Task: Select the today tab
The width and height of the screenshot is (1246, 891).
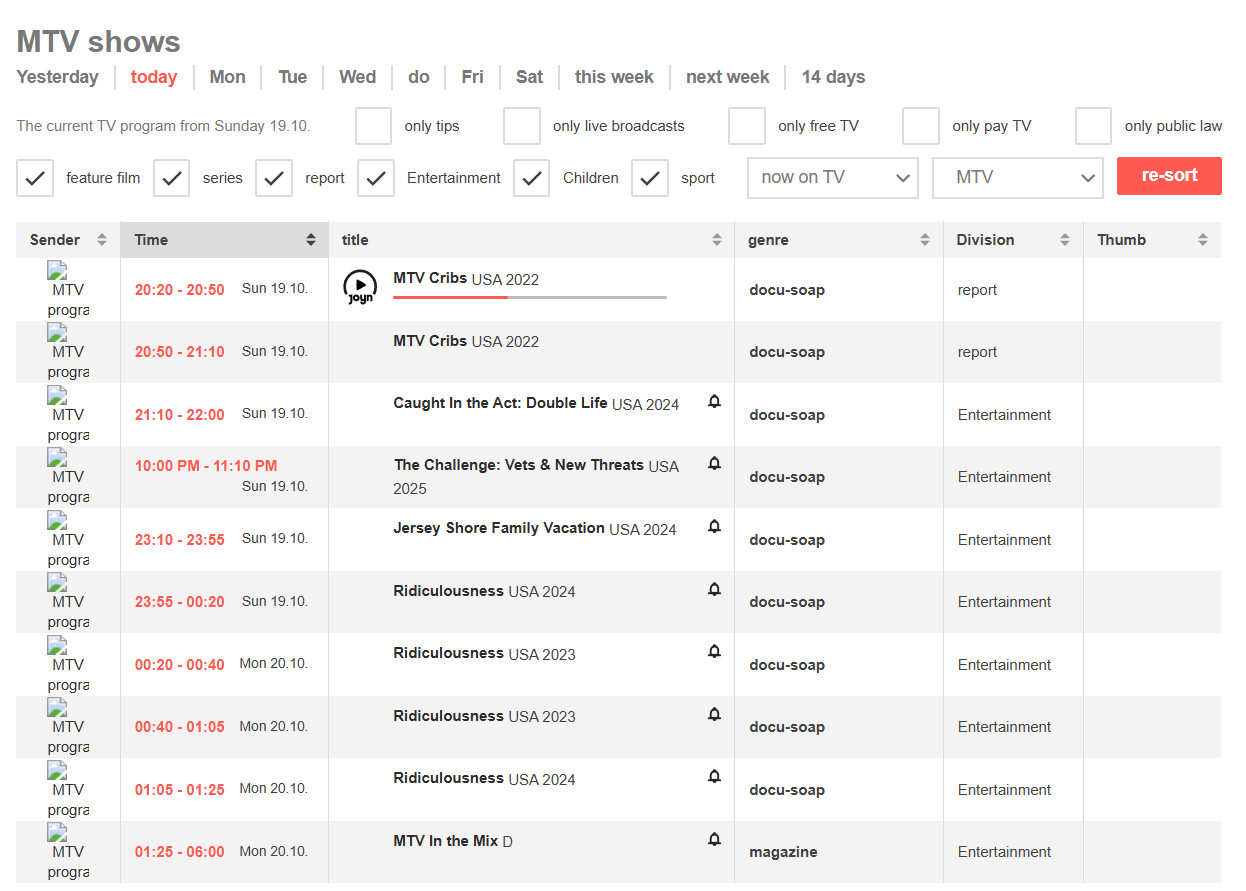Action: [154, 77]
